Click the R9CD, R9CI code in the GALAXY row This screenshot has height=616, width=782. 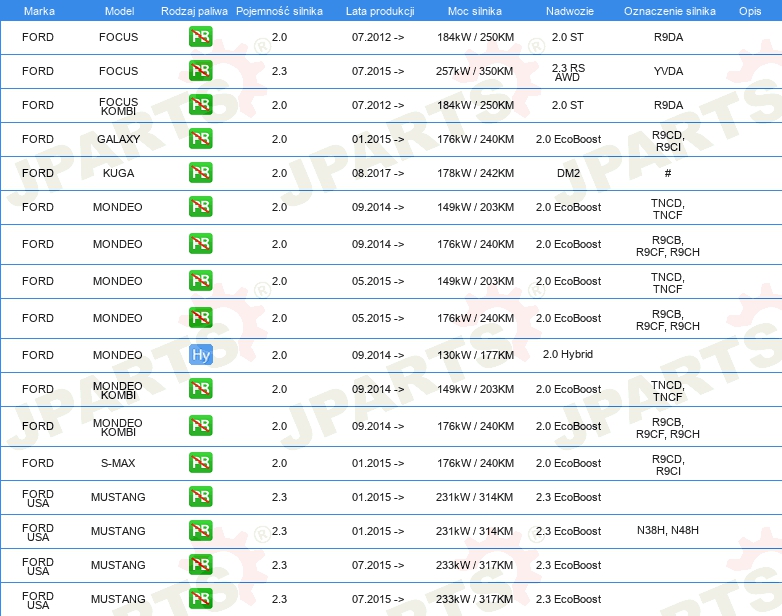point(668,141)
